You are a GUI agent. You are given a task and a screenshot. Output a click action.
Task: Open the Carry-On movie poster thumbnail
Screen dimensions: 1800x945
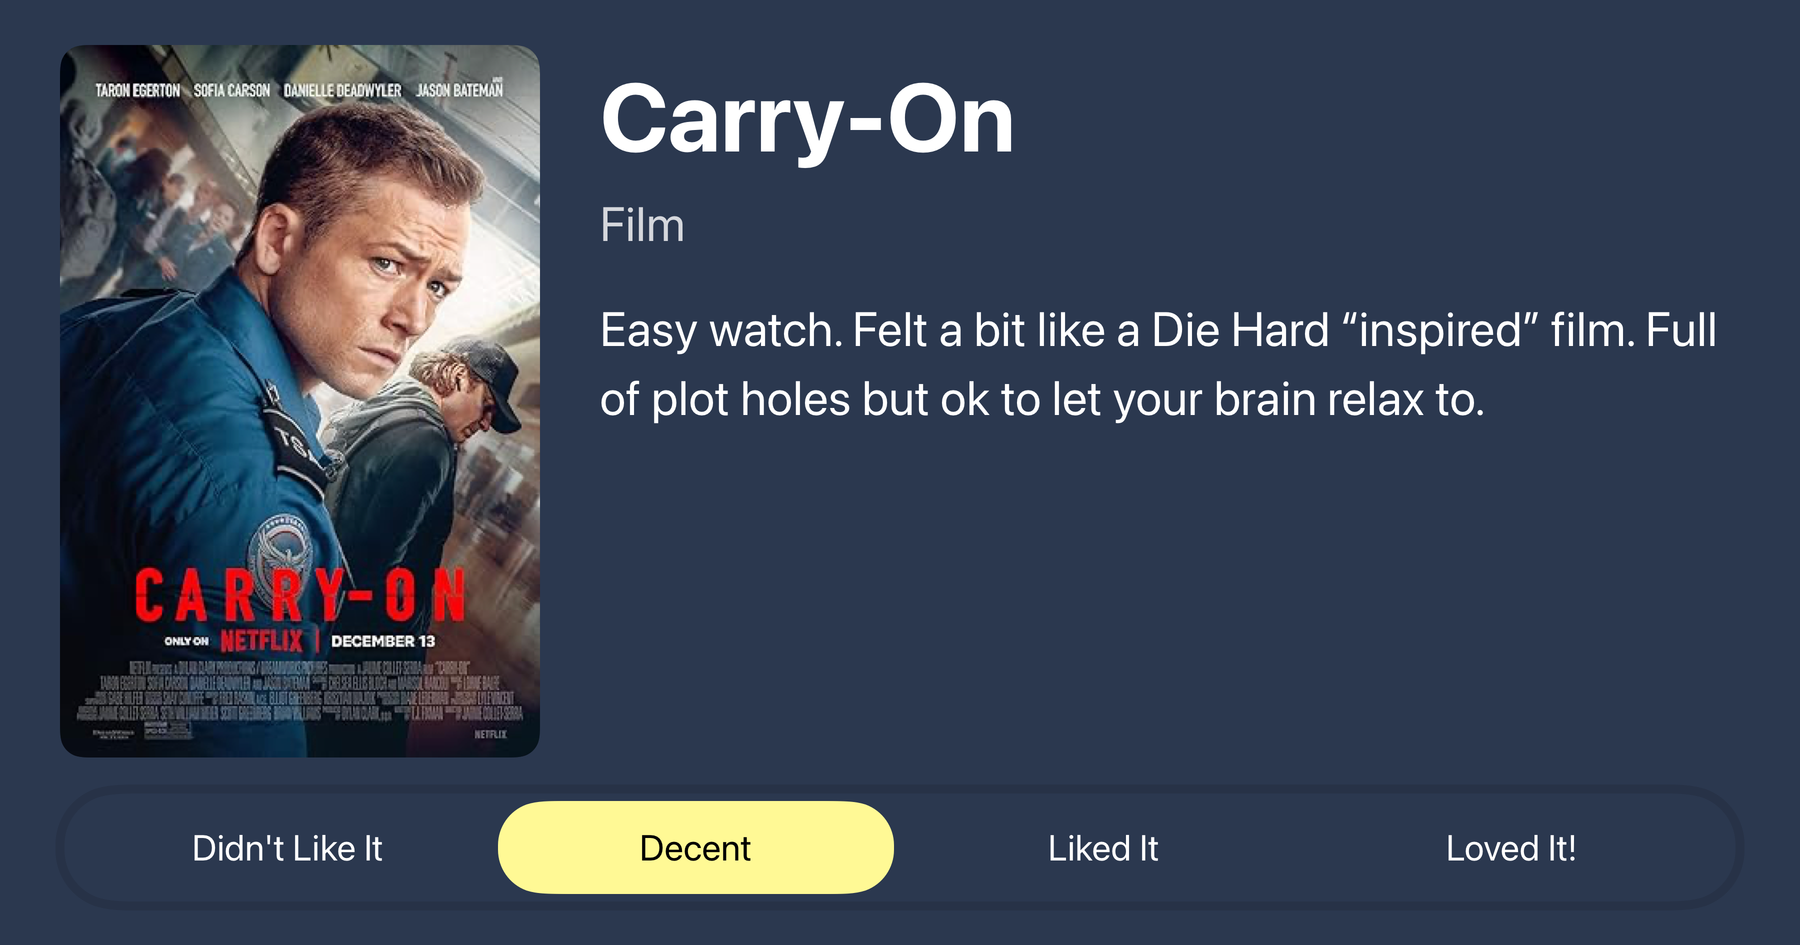click(300, 401)
